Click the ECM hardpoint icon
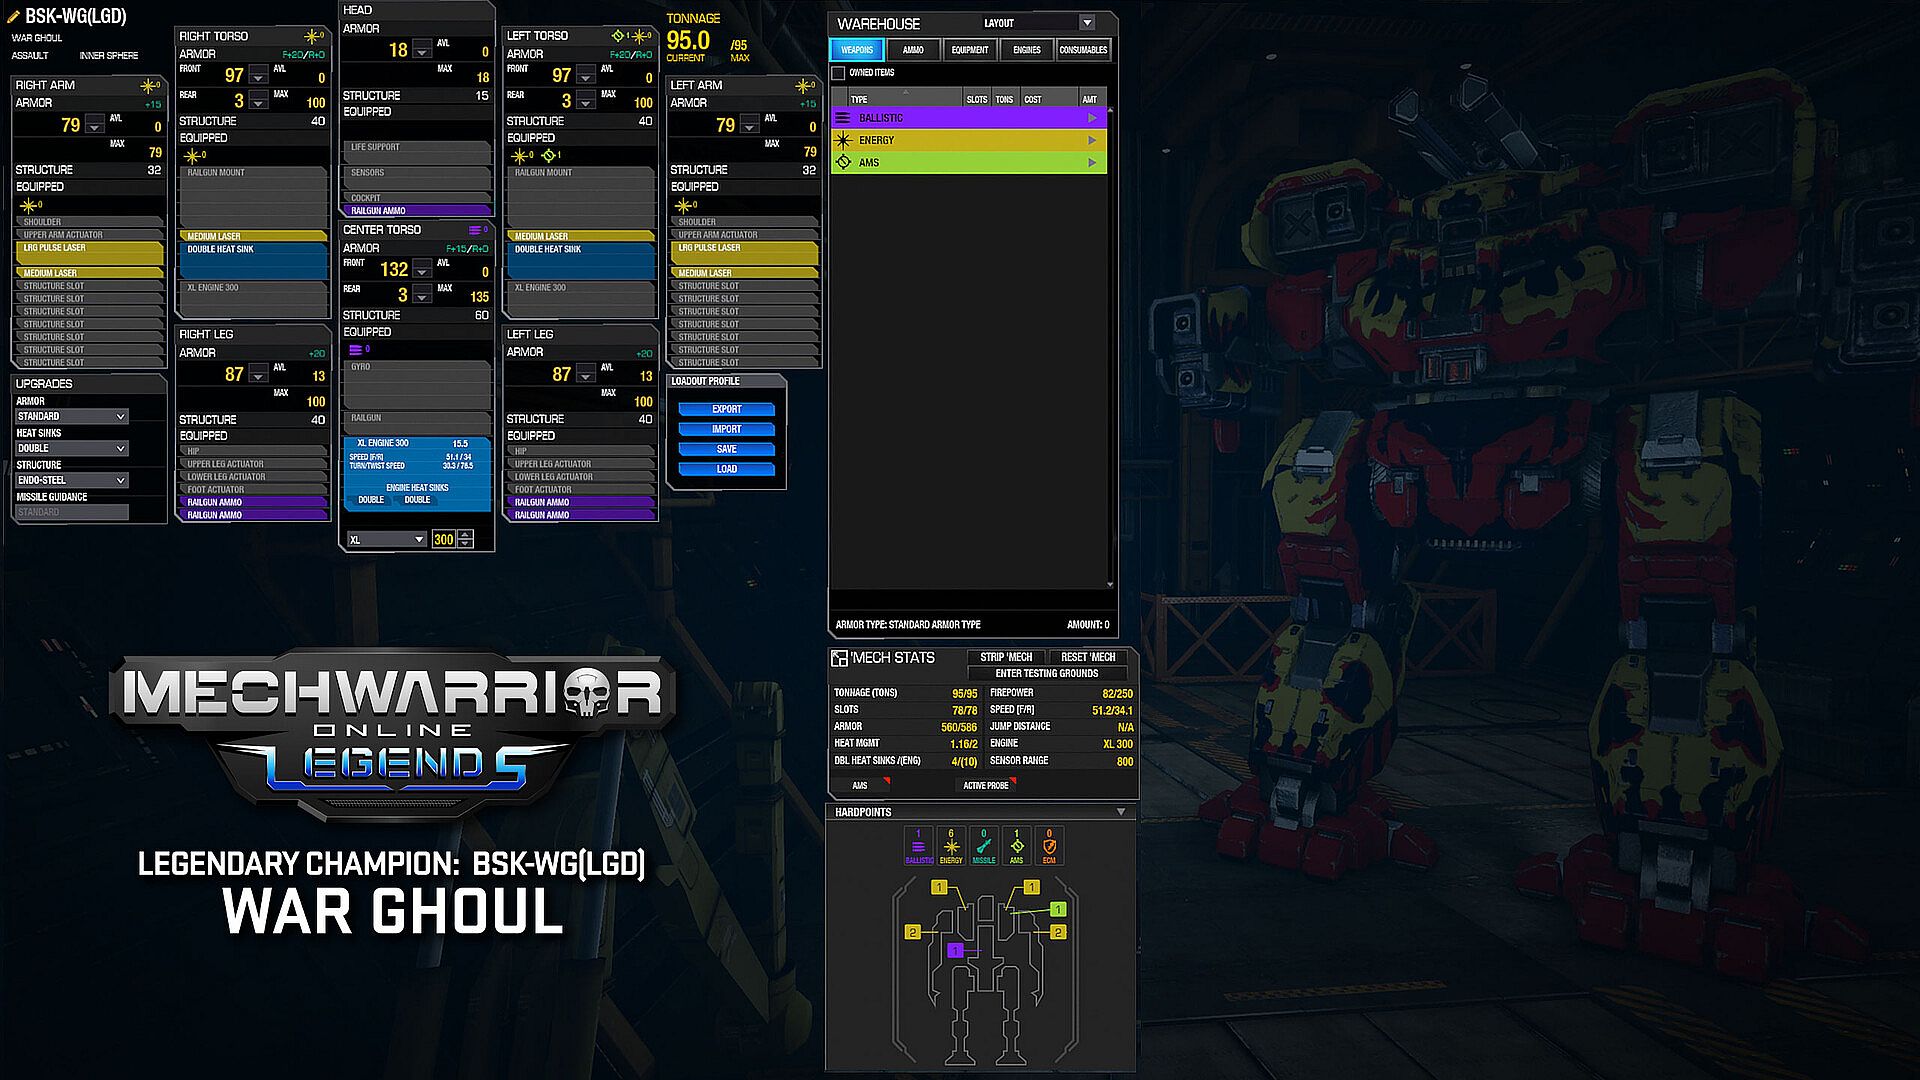Viewport: 1920px width, 1080px height. pyautogui.click(x=1049, y=847)
